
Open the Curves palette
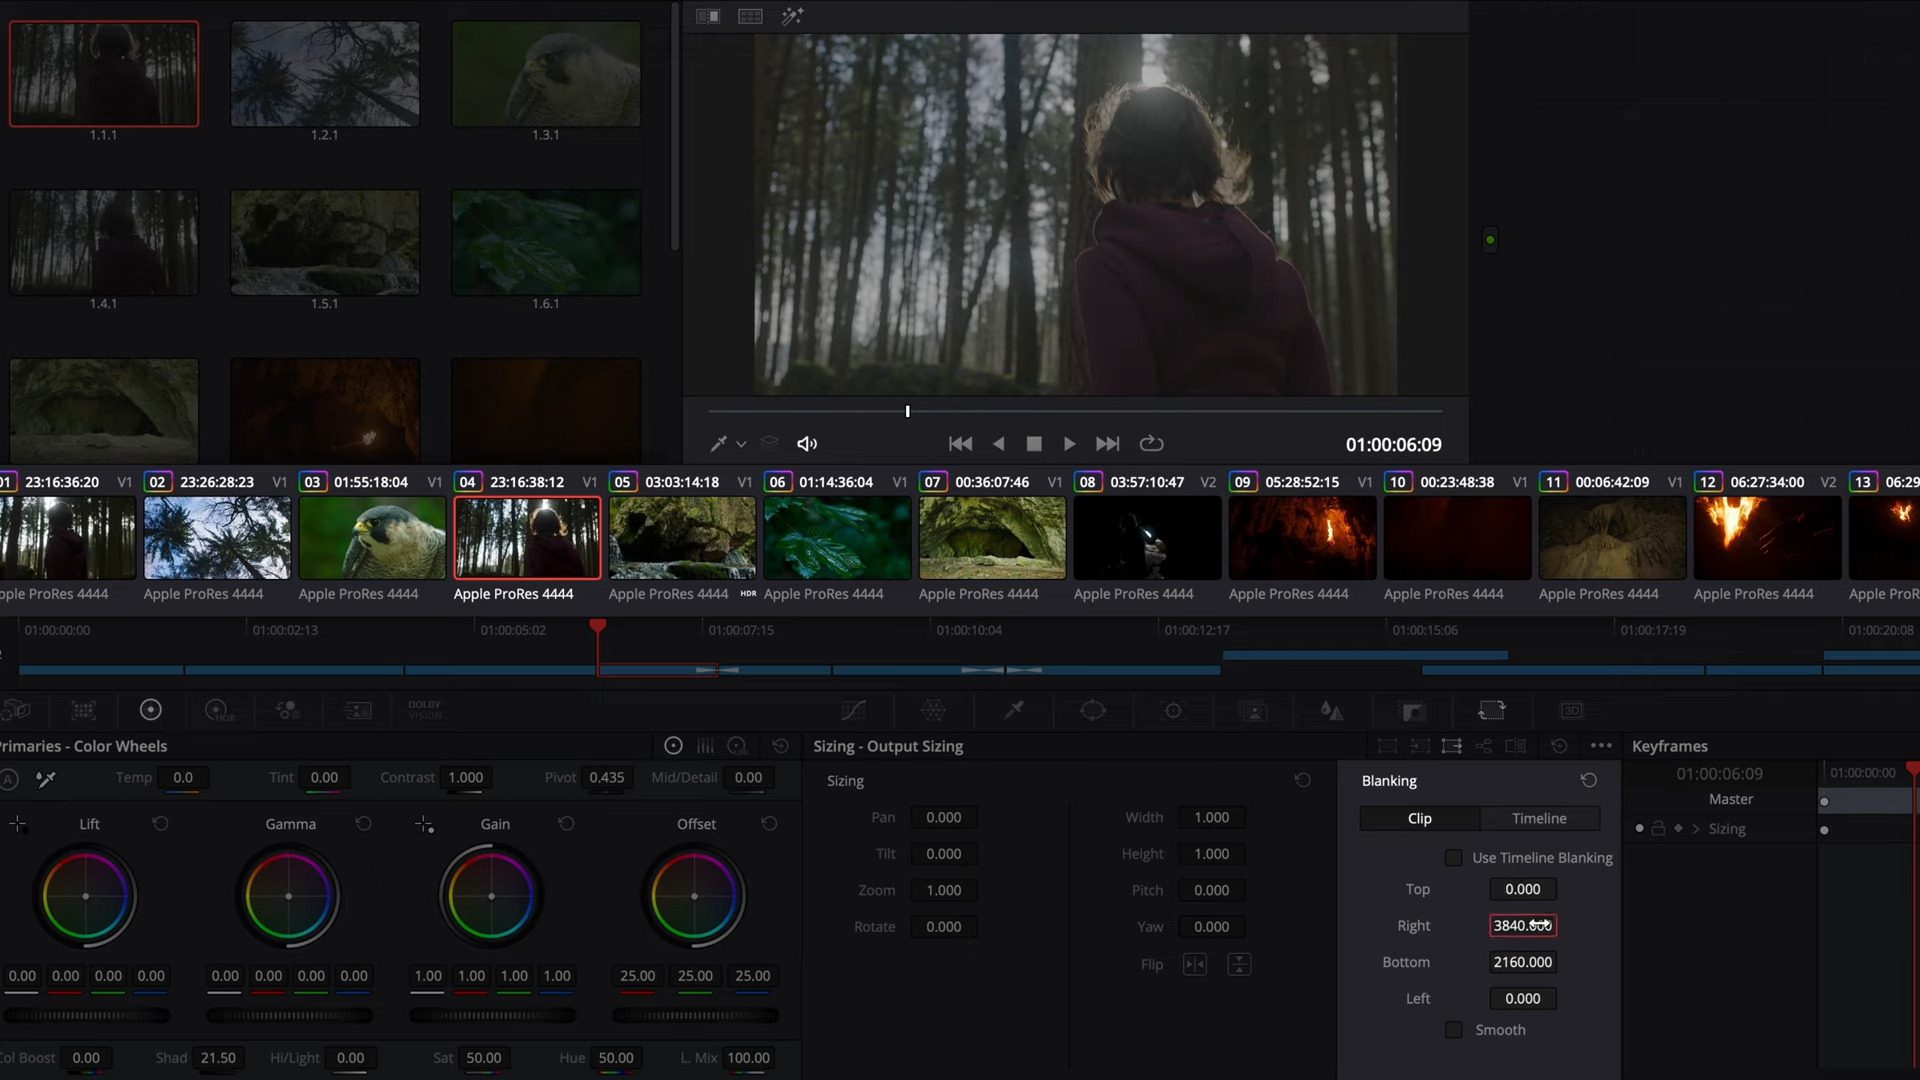[x=853, y=710]
